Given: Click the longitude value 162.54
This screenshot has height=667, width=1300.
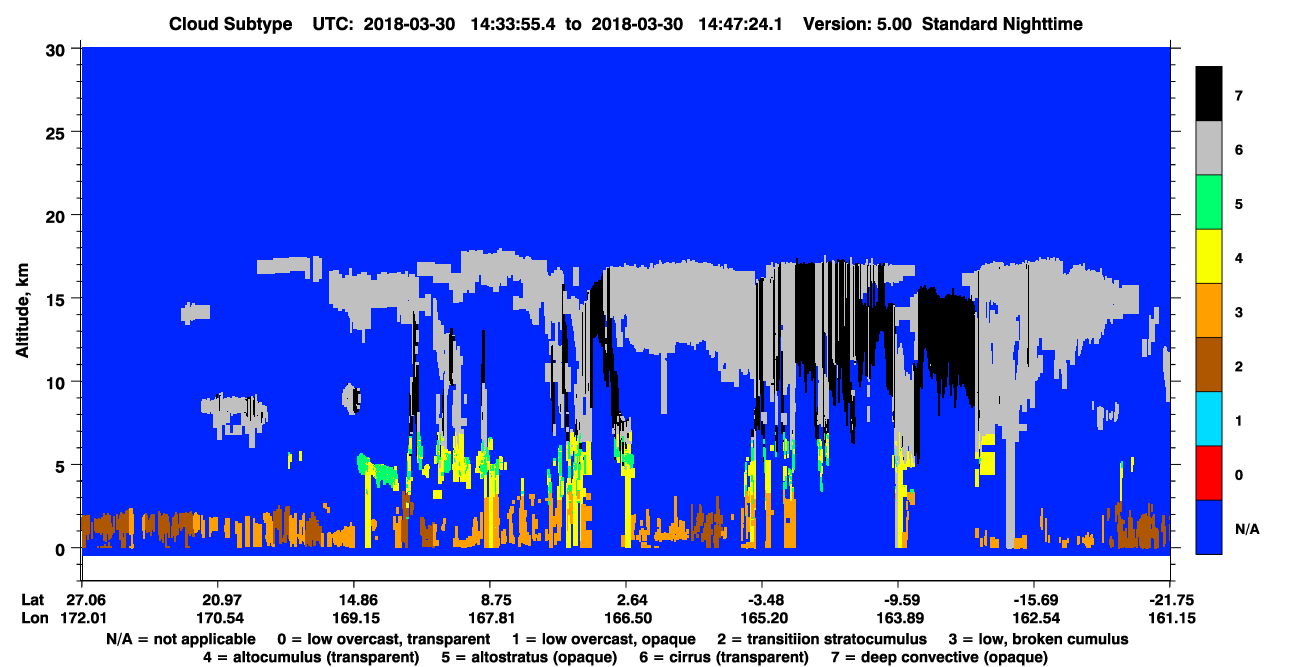Looking at the screenshot, I should 1034,619.
